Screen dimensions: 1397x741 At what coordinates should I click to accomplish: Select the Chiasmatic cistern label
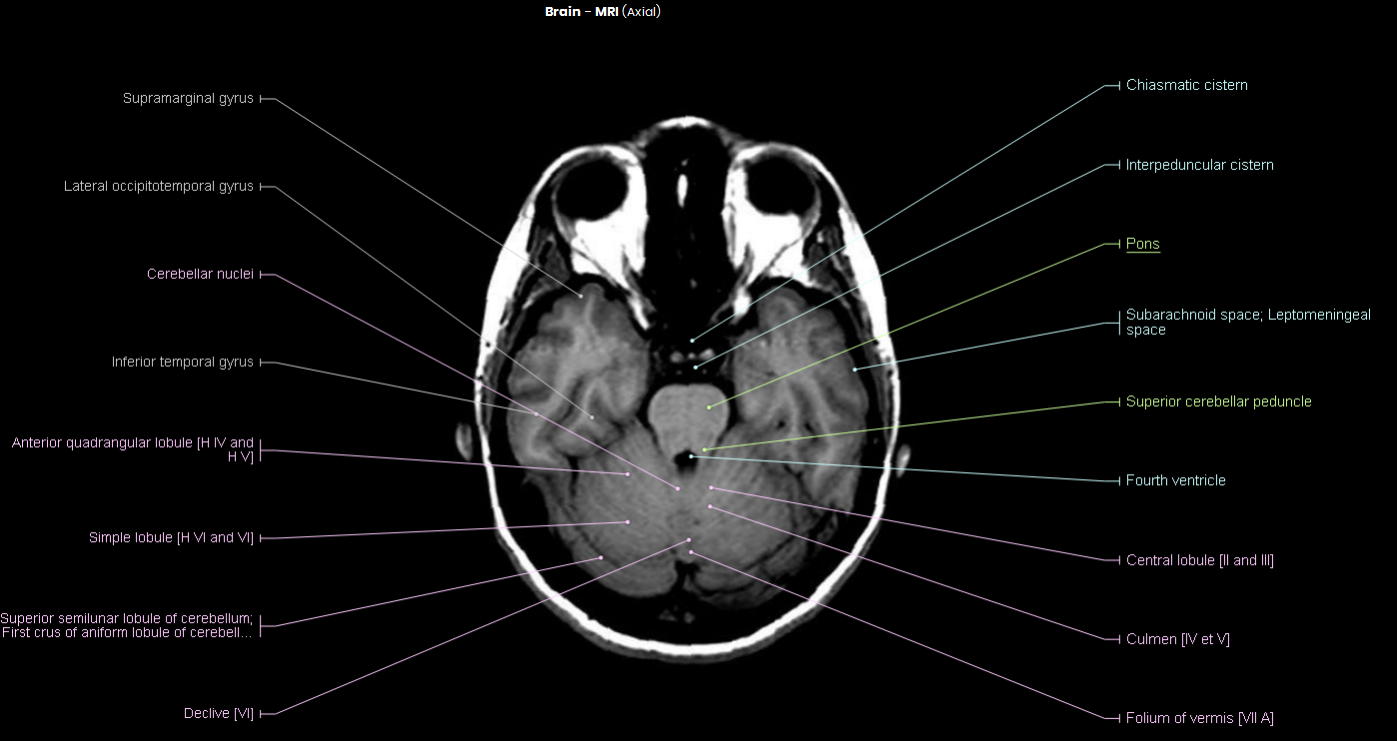click(x=1187, y=85)
